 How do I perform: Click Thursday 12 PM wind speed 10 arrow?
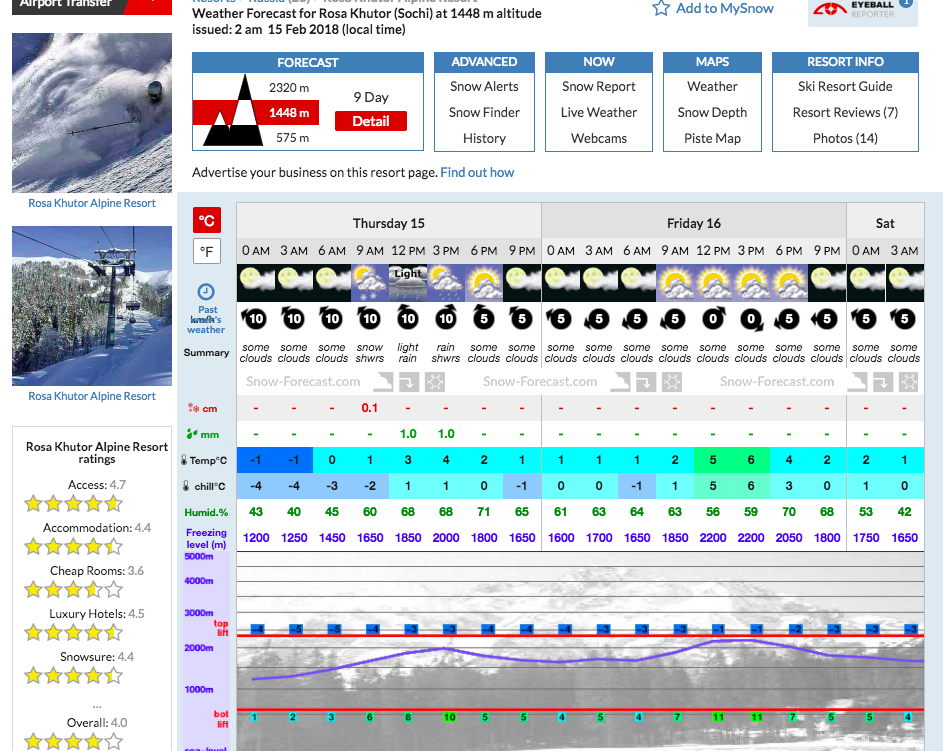pos(408,319)
